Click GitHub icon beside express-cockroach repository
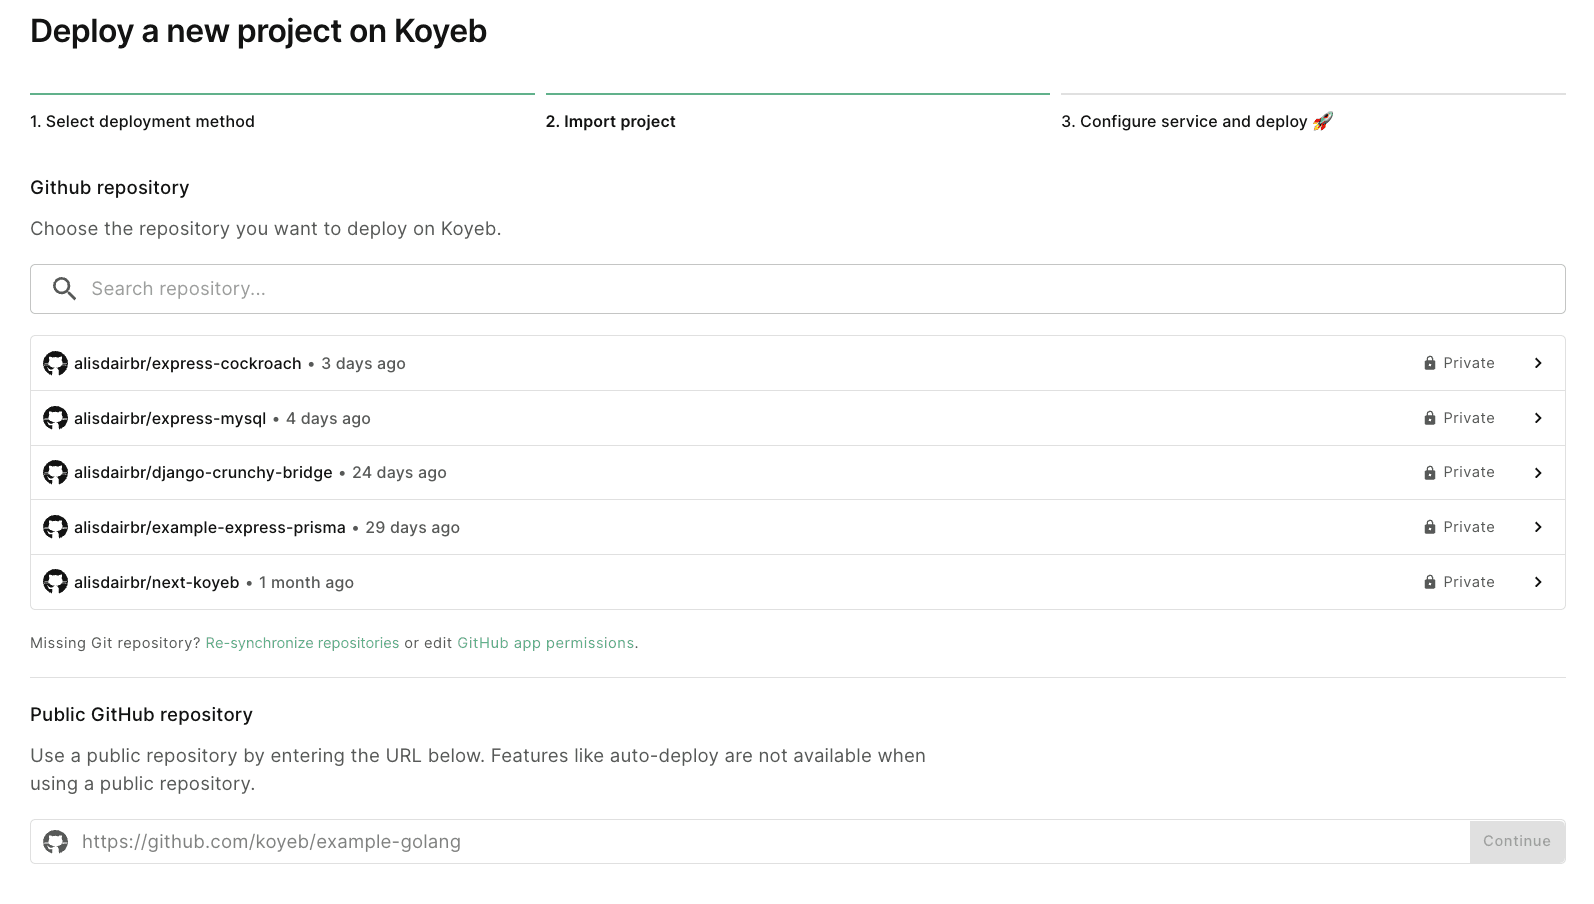This screenshot has width=1594, height=904. (x=55, y=363)
